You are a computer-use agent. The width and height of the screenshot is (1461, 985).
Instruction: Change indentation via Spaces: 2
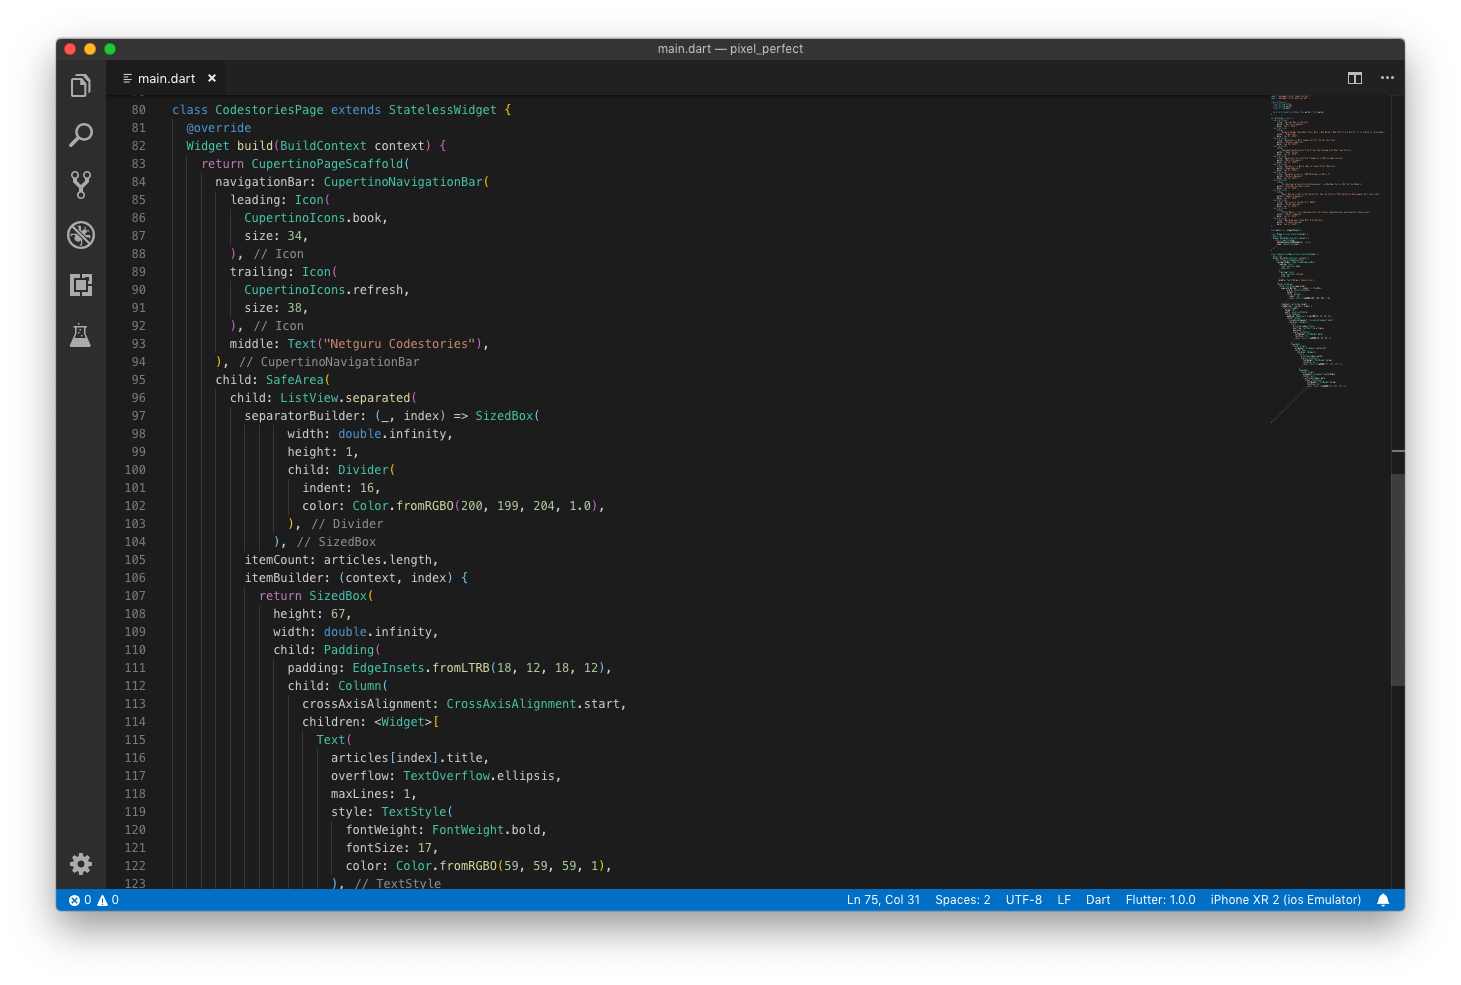click(x=962, y=900)
